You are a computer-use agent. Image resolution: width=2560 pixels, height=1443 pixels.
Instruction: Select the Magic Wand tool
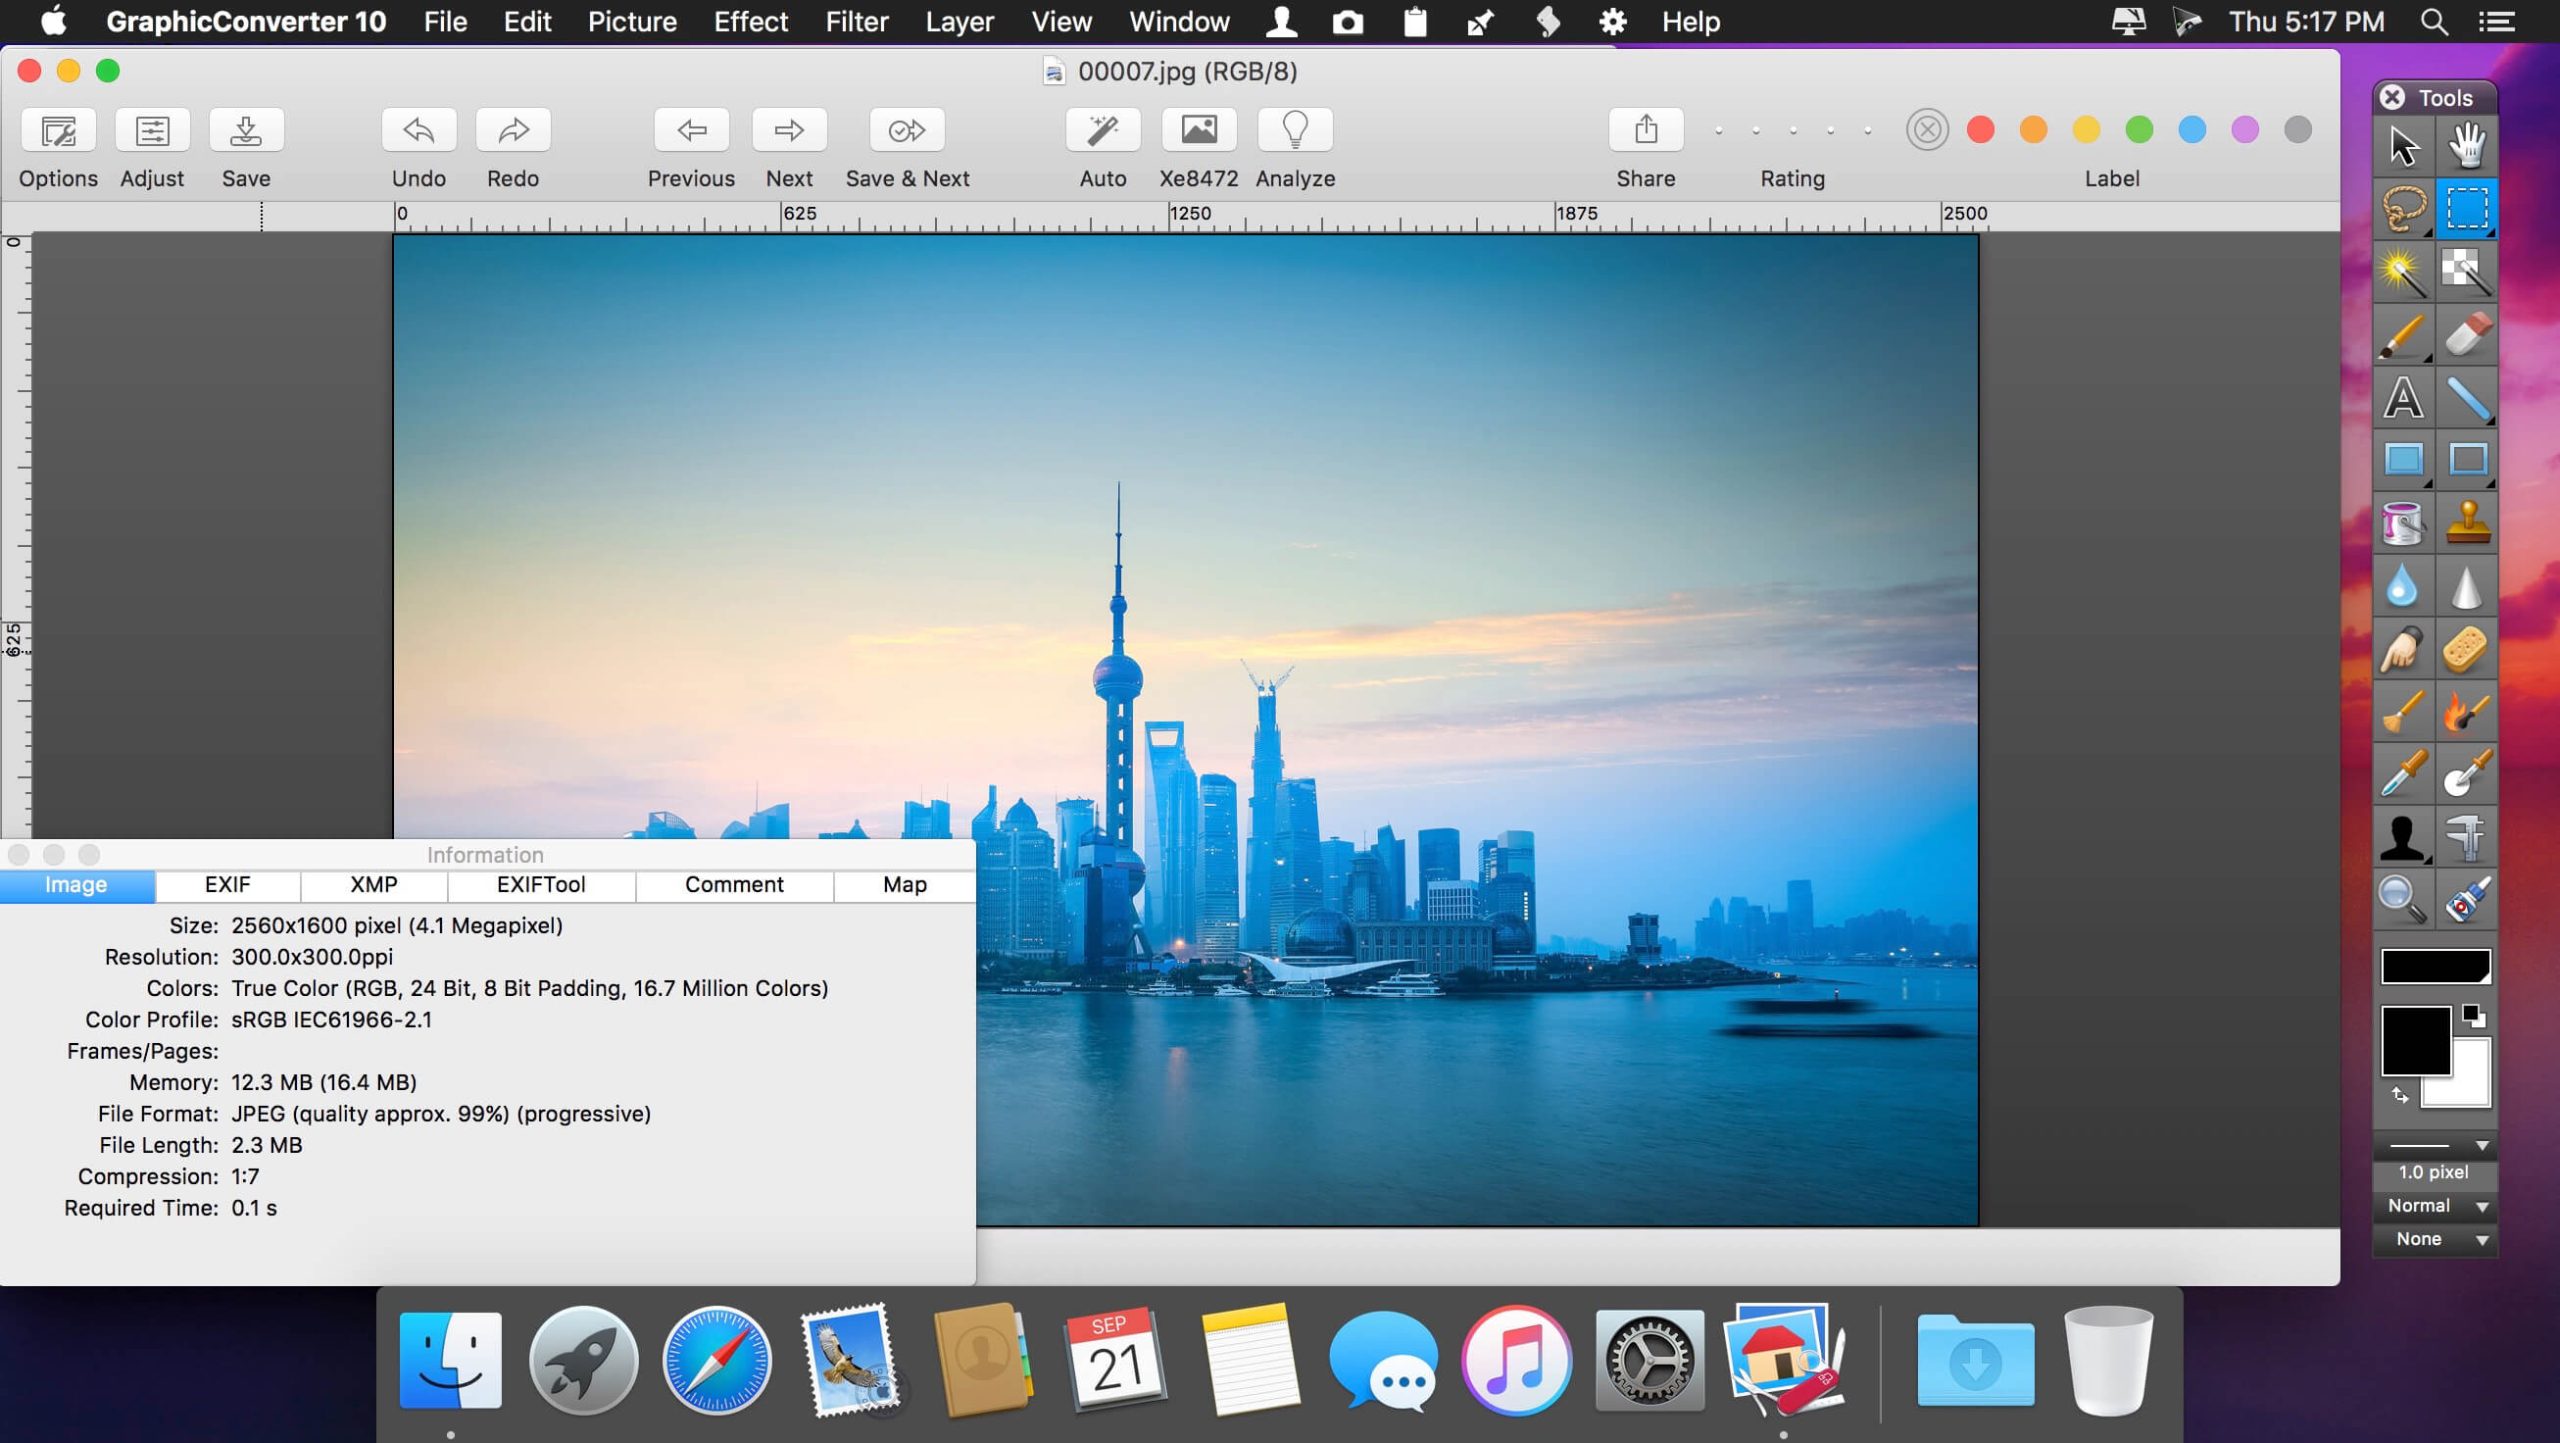click(2401, 270)
